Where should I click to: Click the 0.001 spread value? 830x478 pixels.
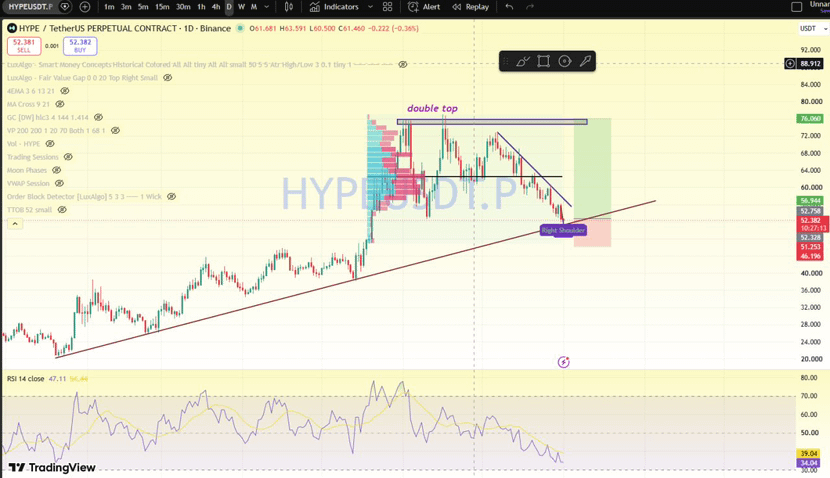pyautogui.click(x=52, y=46)
